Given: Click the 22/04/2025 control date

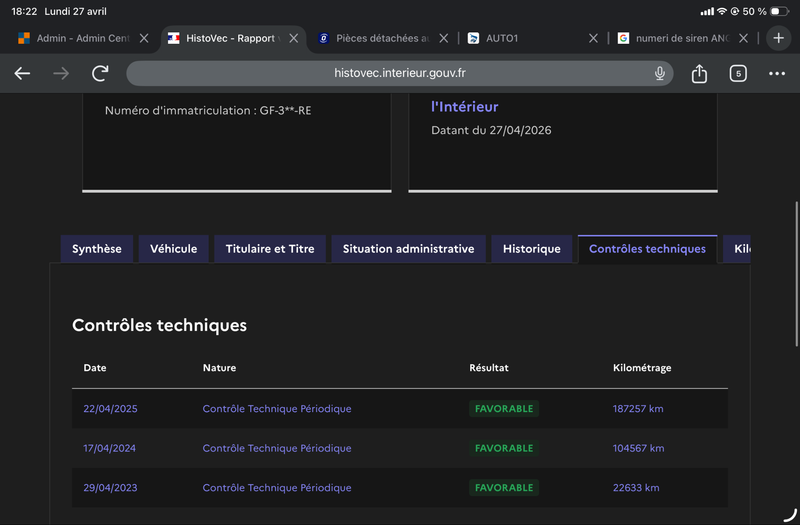Looking at the screenshot, I should [x=110, y=409].
